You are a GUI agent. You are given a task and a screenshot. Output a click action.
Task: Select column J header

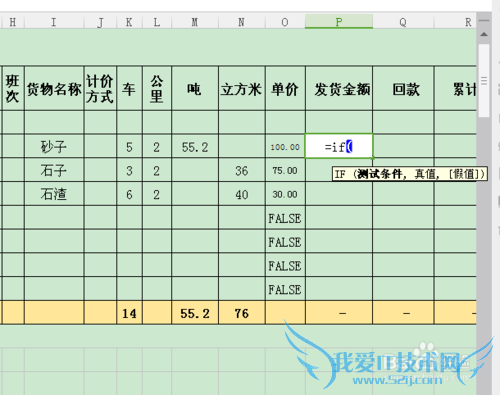coord(100,22)
